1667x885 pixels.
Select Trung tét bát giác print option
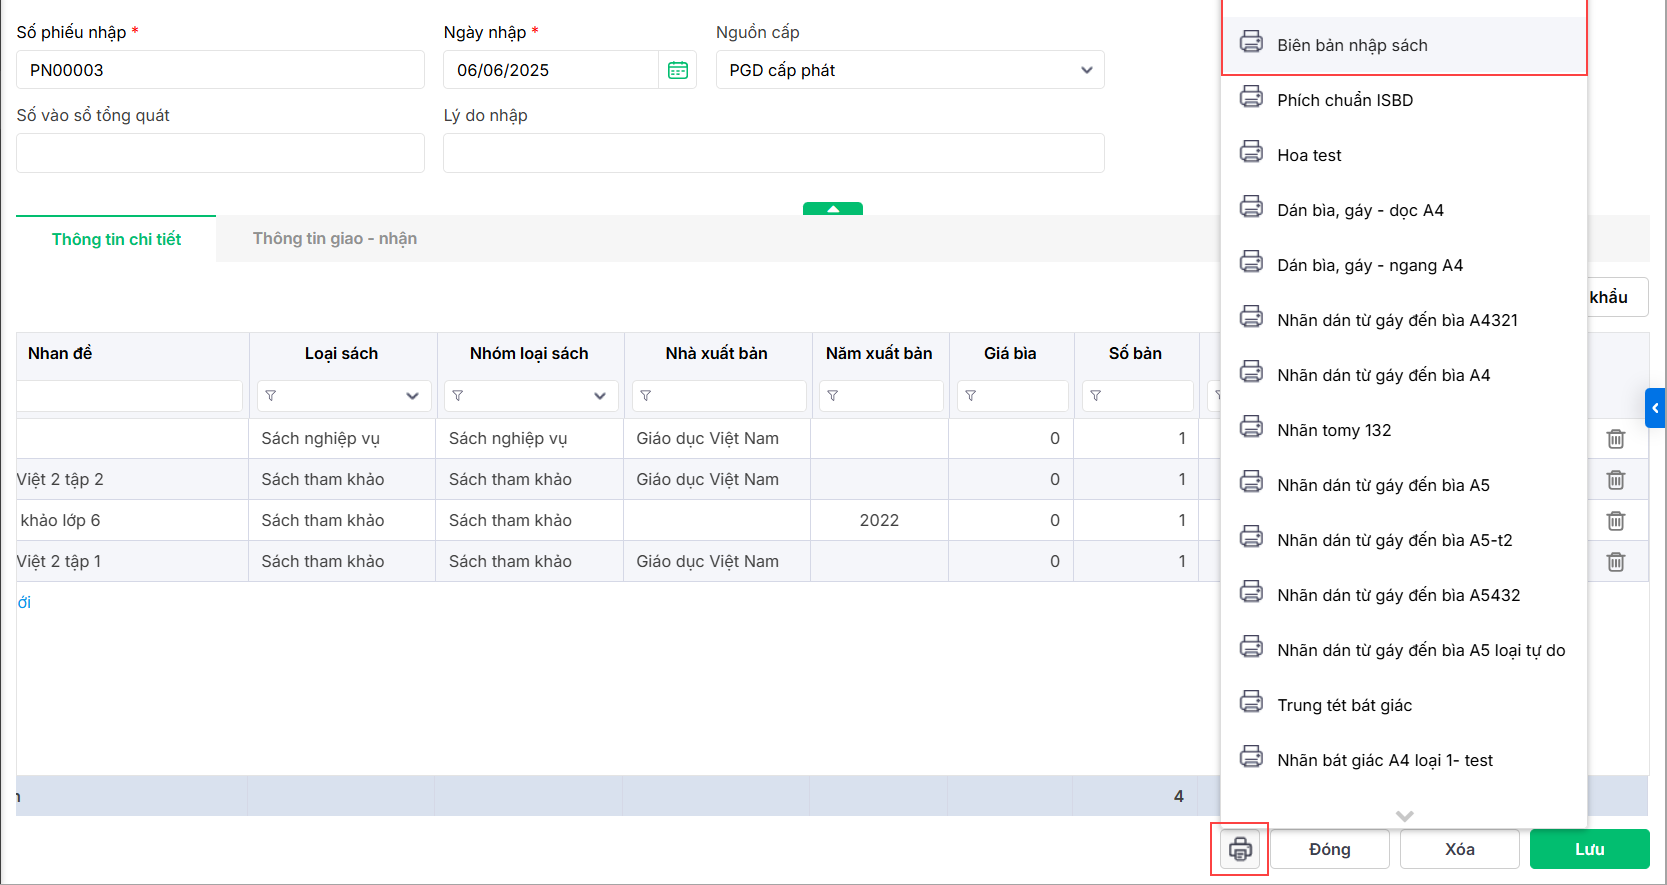coord(1344,705)
